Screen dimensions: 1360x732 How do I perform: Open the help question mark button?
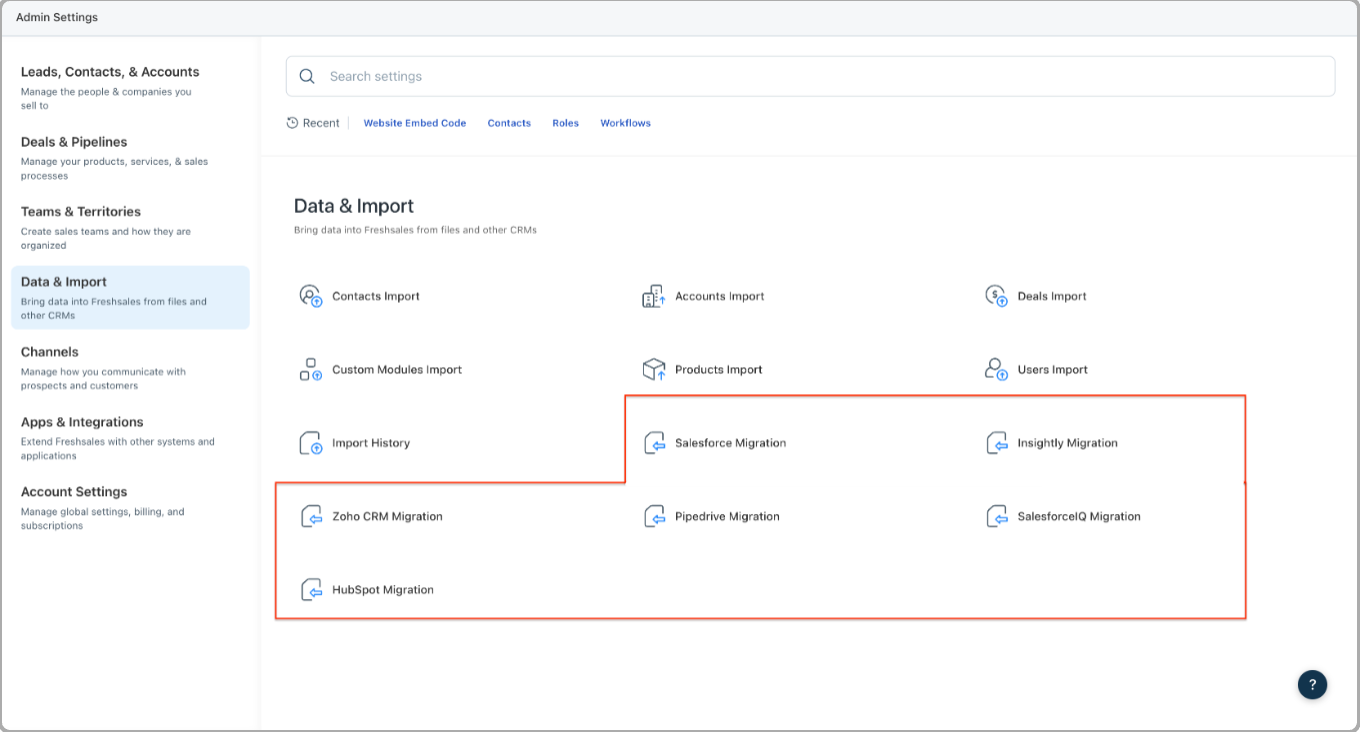[1312, 684]
